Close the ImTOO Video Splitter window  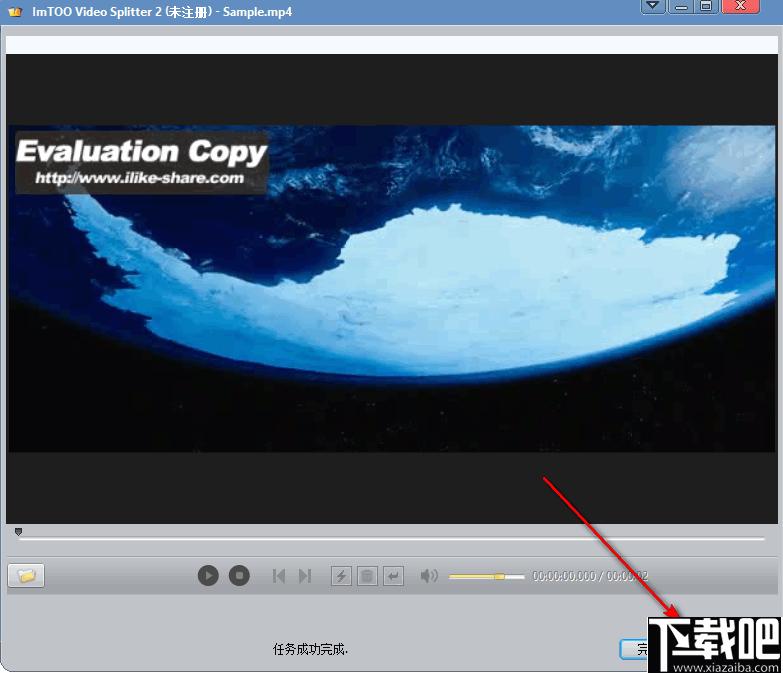point(741,6)
